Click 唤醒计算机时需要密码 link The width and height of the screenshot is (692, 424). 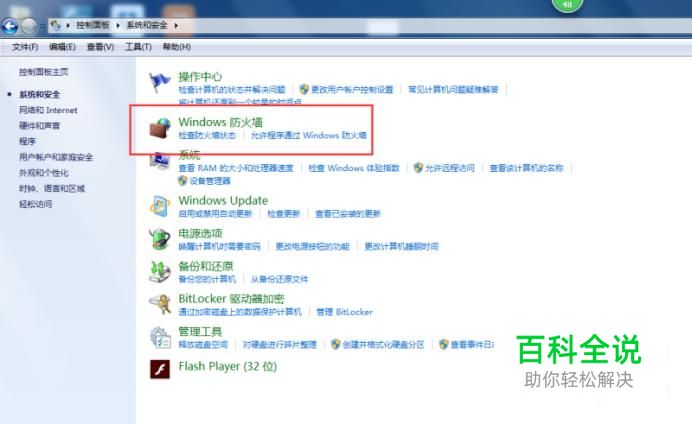click(219, 247)
